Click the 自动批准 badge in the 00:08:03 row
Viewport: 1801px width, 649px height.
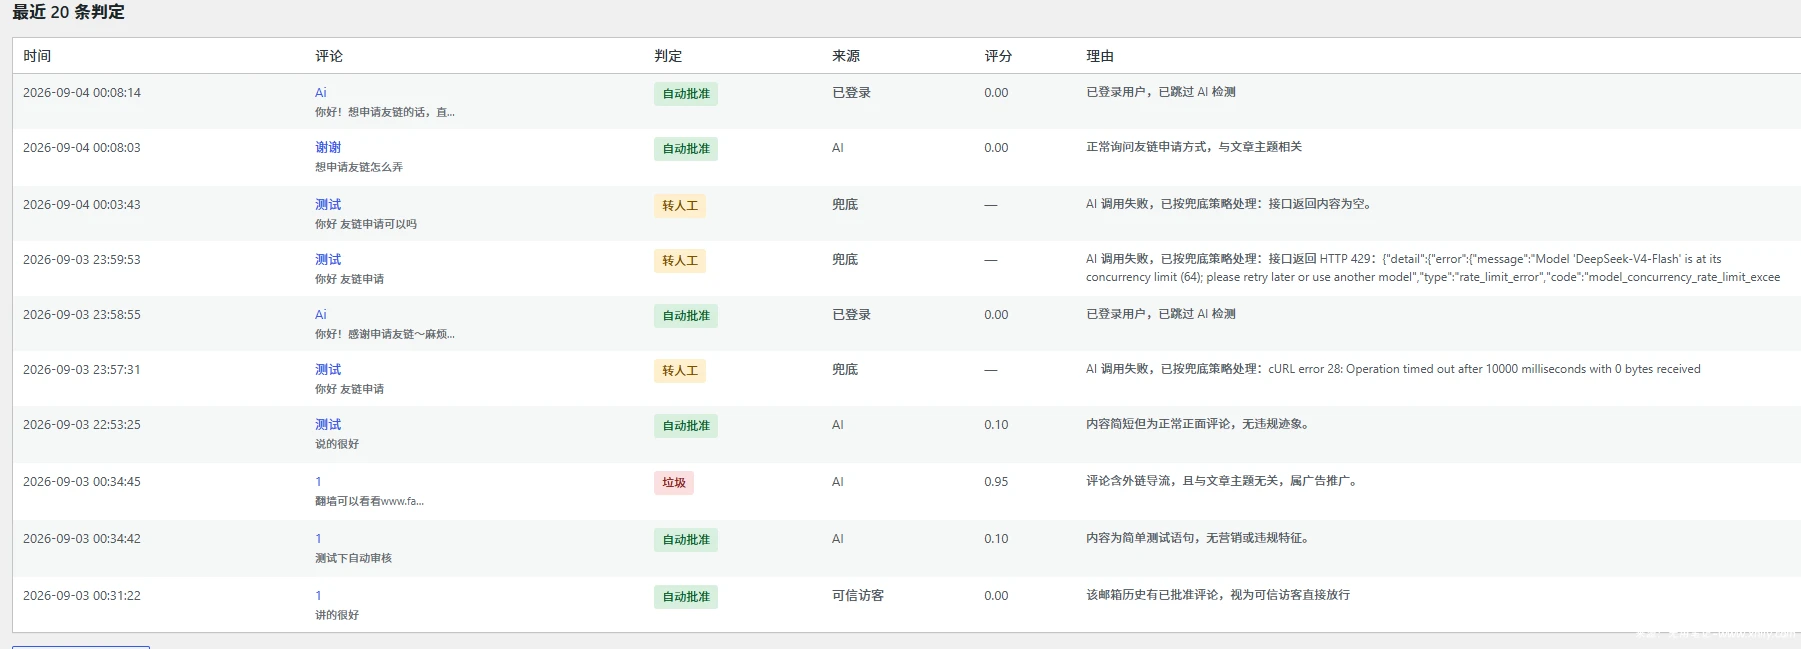coord(686,149)
